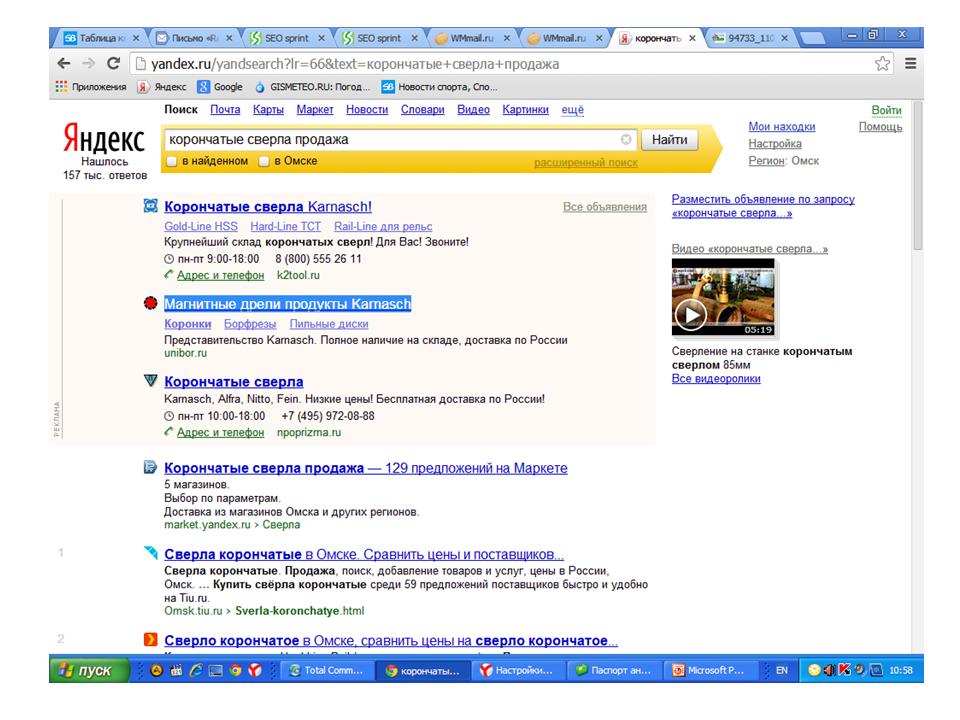The width and height of the screenshot is (960, 720).
Task: Open the Карты service link
Action: click(x=268, y=110)
